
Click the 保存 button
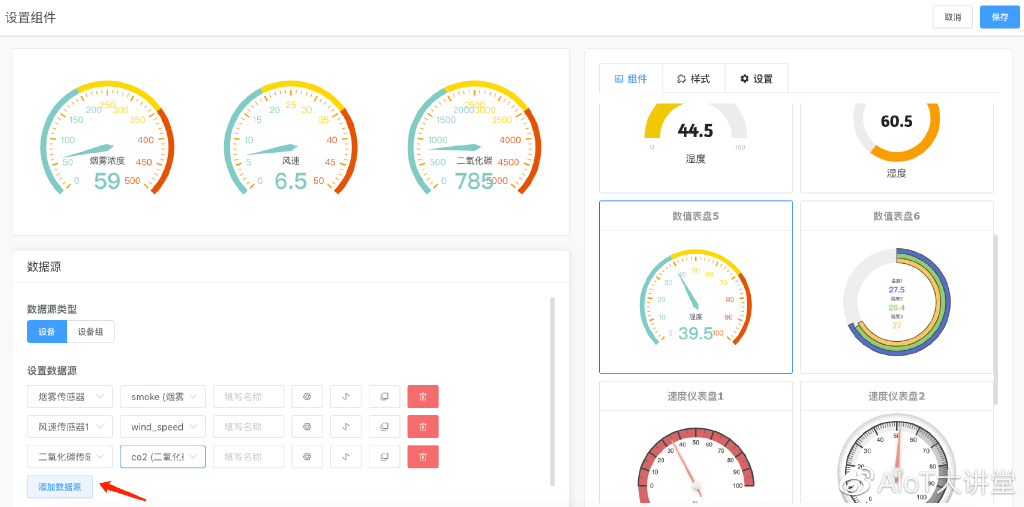(x=1000, y=17)
